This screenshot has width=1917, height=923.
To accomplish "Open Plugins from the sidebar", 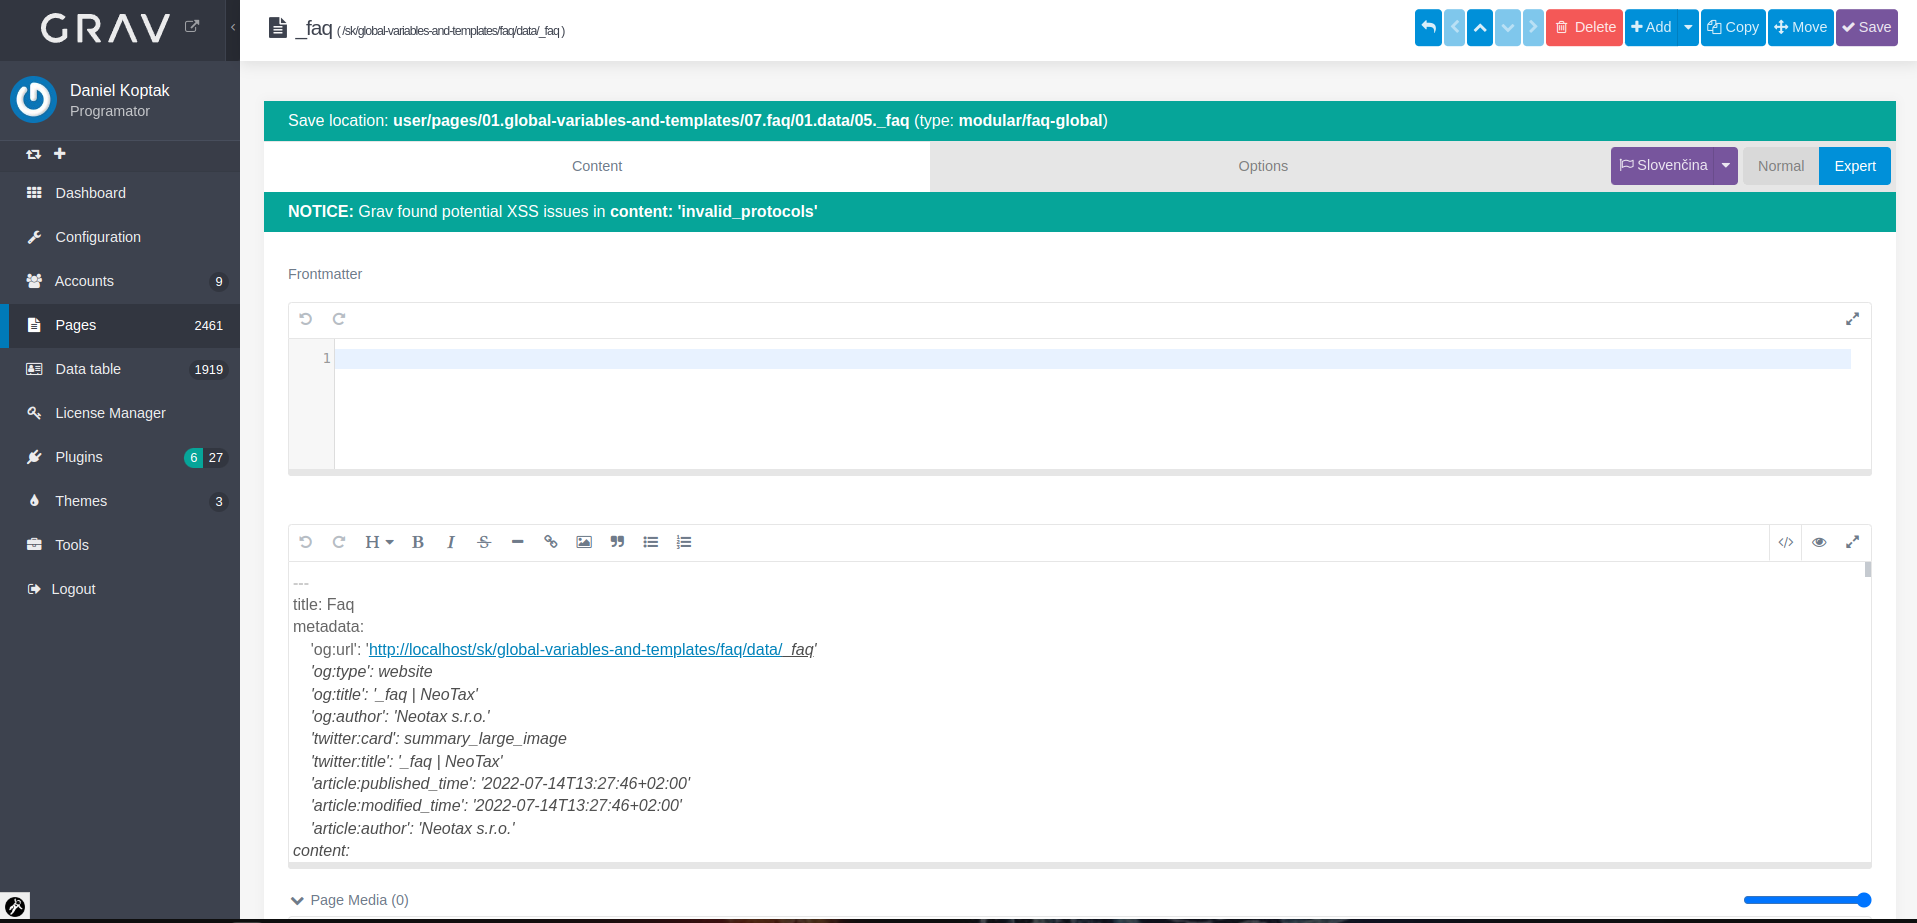I will [x=120, y=457].
